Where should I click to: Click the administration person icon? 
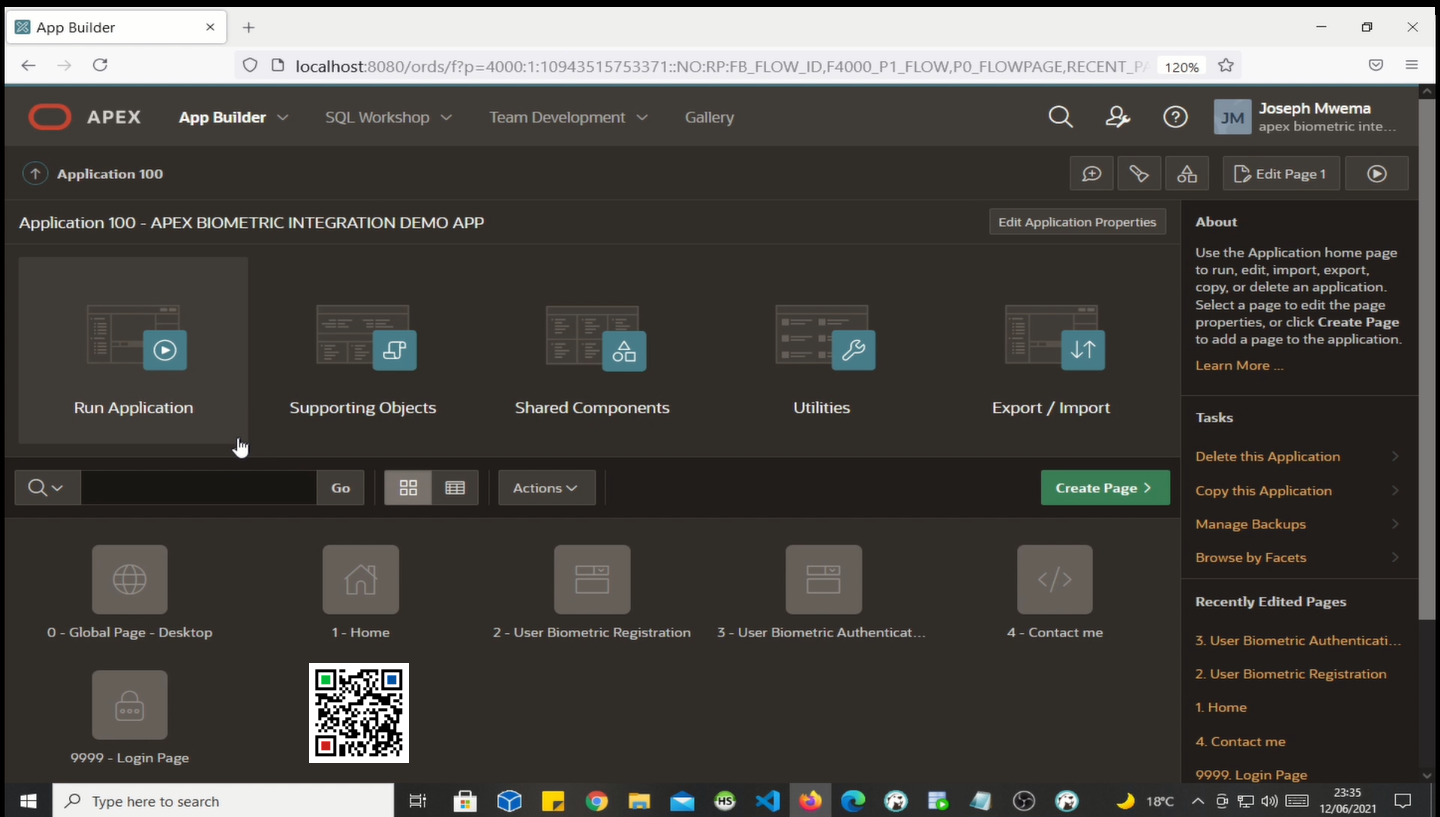pos(1117,117)
